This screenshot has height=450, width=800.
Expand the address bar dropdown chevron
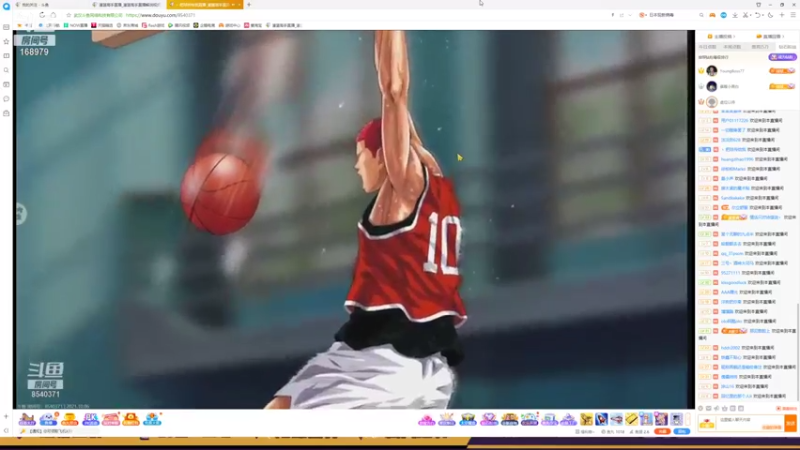[630, 15]
